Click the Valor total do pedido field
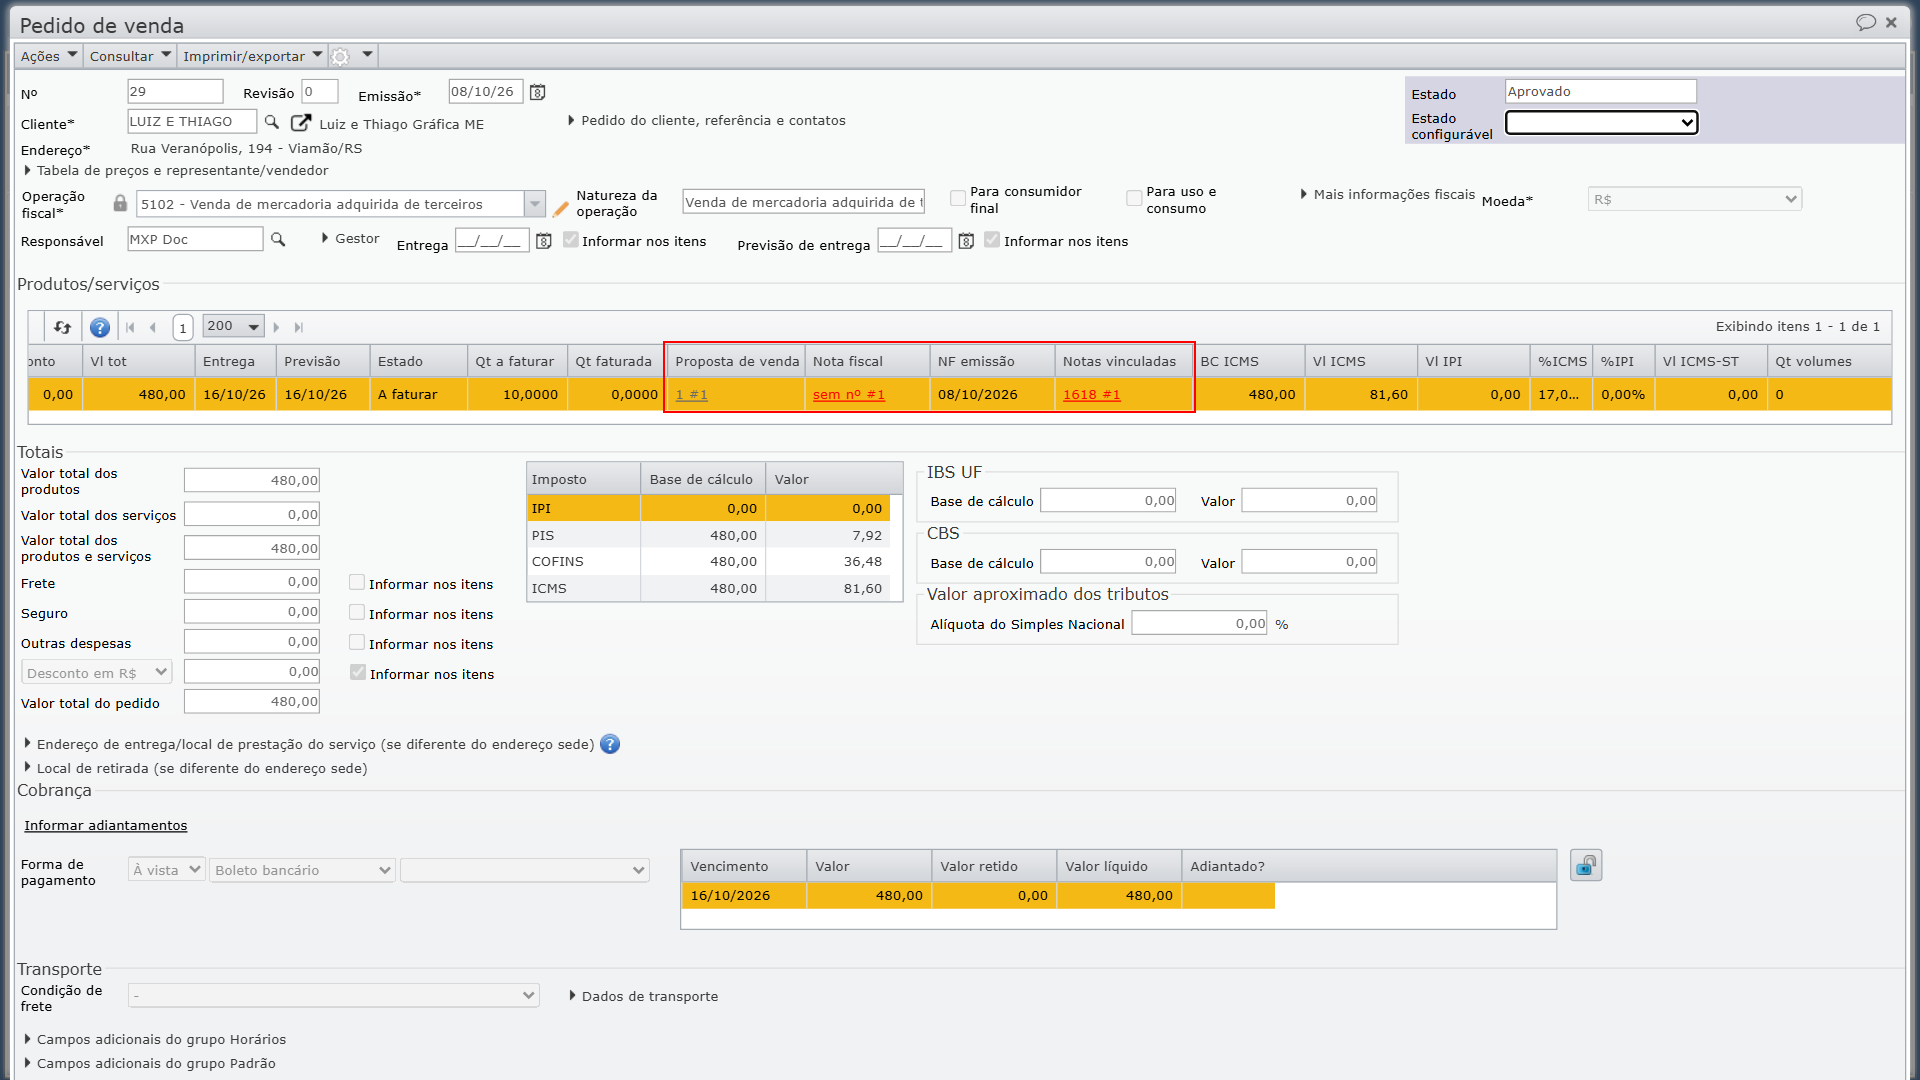This screenshot has height=1080, width=1920. (252, 702)
